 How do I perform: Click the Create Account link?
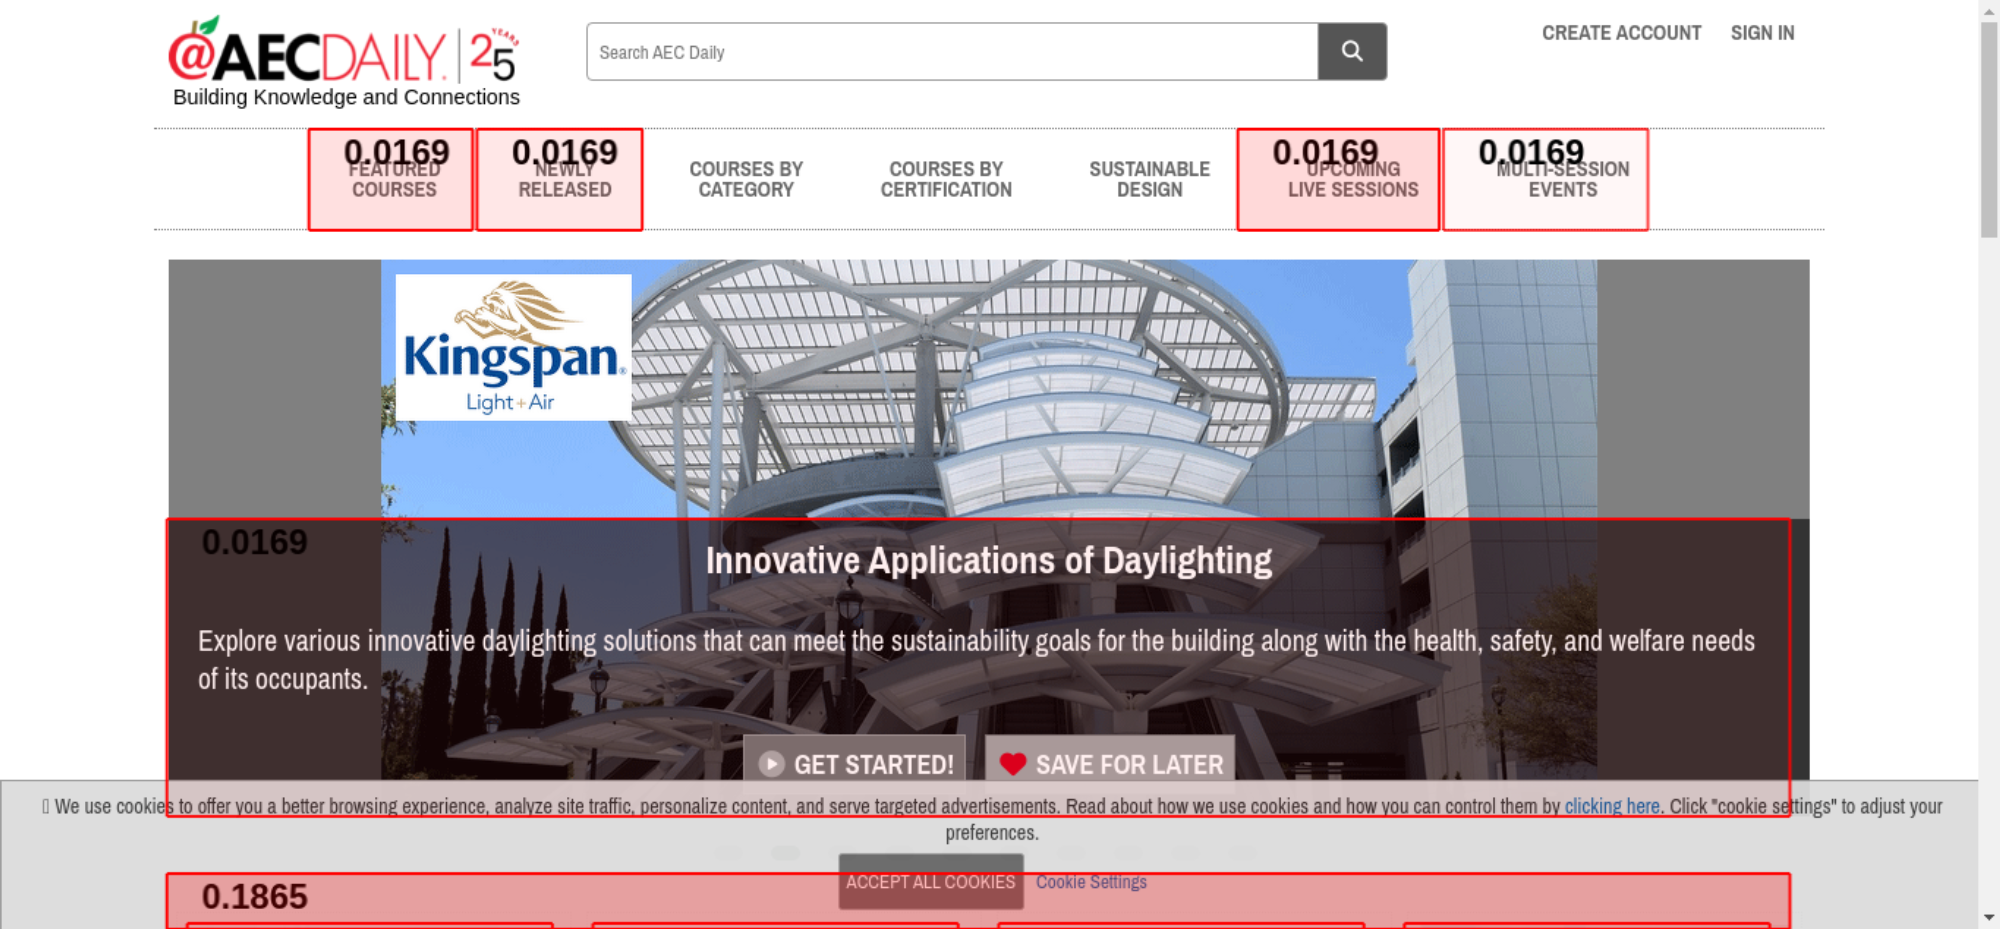1620,33
